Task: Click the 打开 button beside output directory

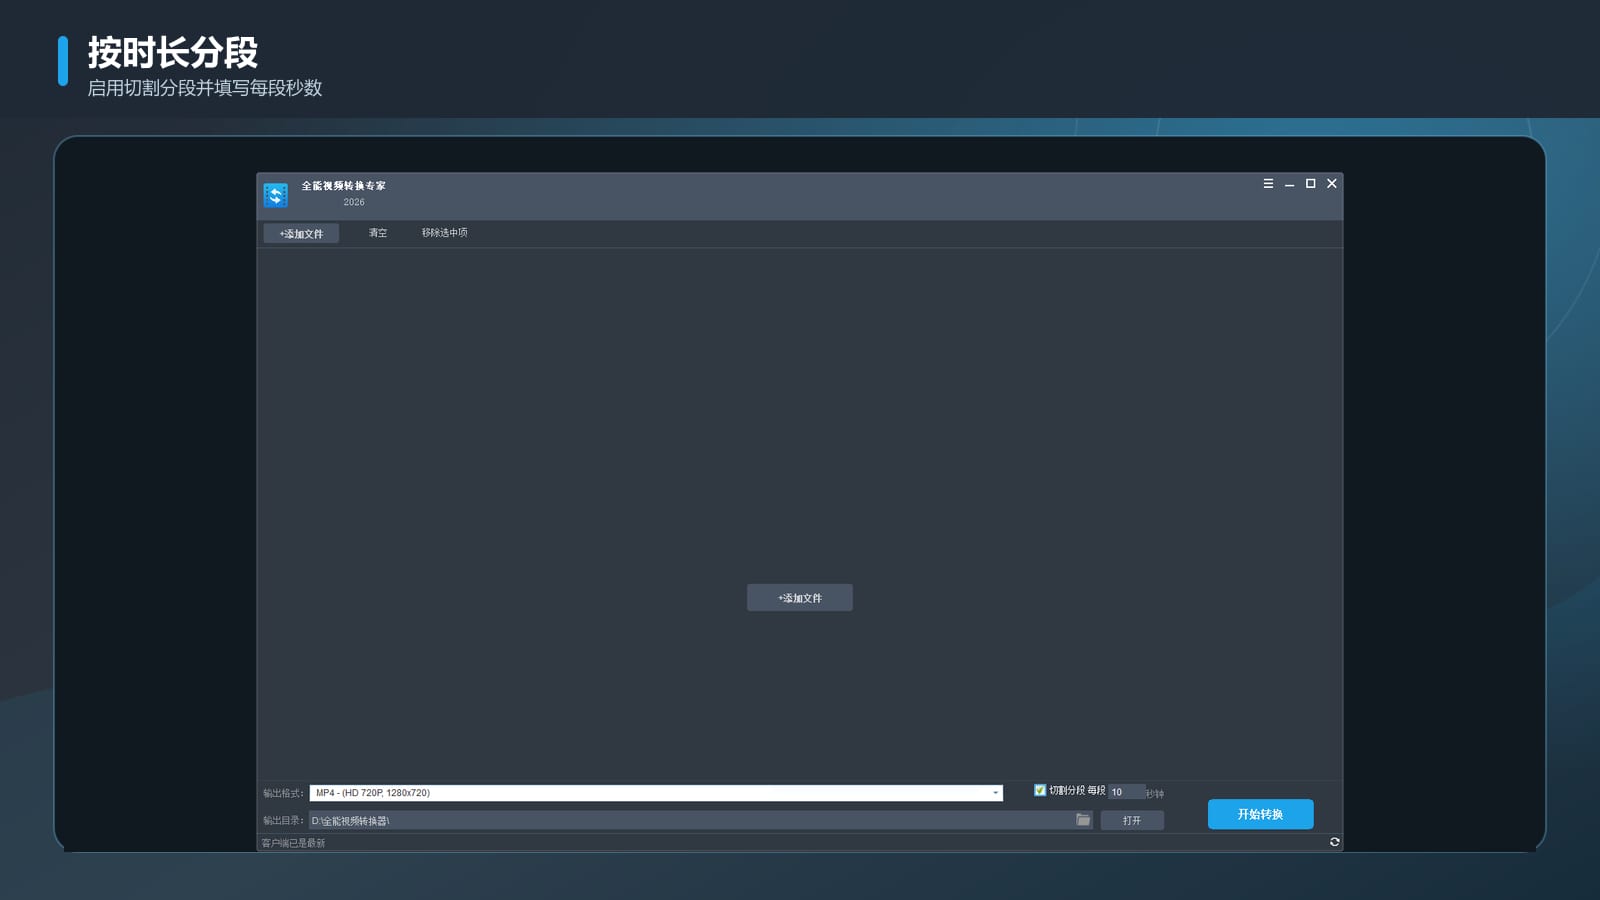Action: (1132, 820)
